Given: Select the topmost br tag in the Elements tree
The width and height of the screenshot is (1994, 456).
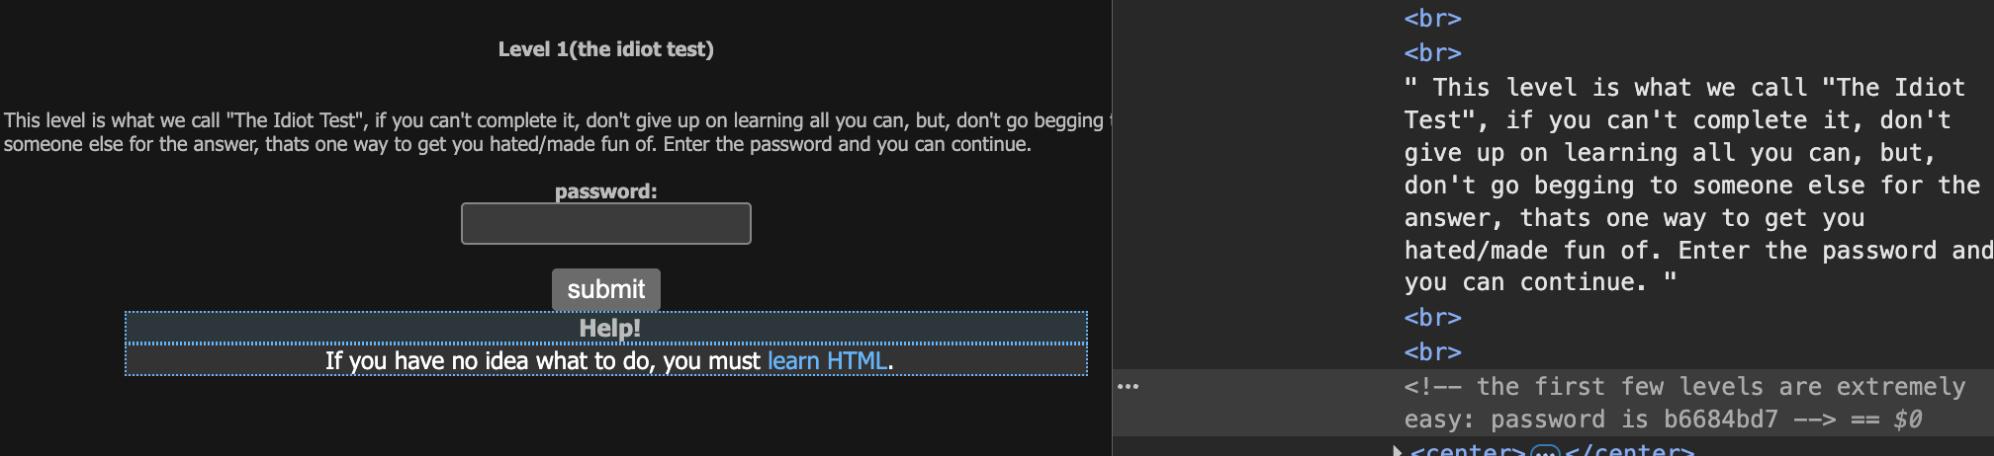Looking at the screenshot, I should pos(1432,18).
